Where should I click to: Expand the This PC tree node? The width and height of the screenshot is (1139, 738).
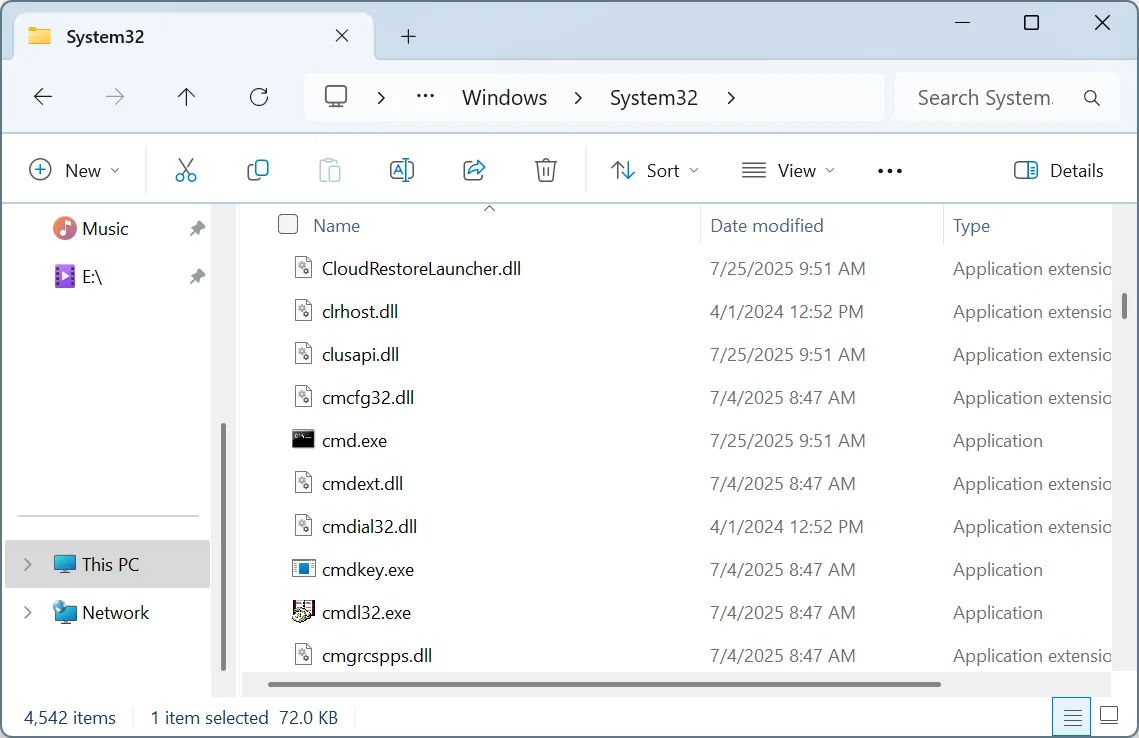pos(28,564)
